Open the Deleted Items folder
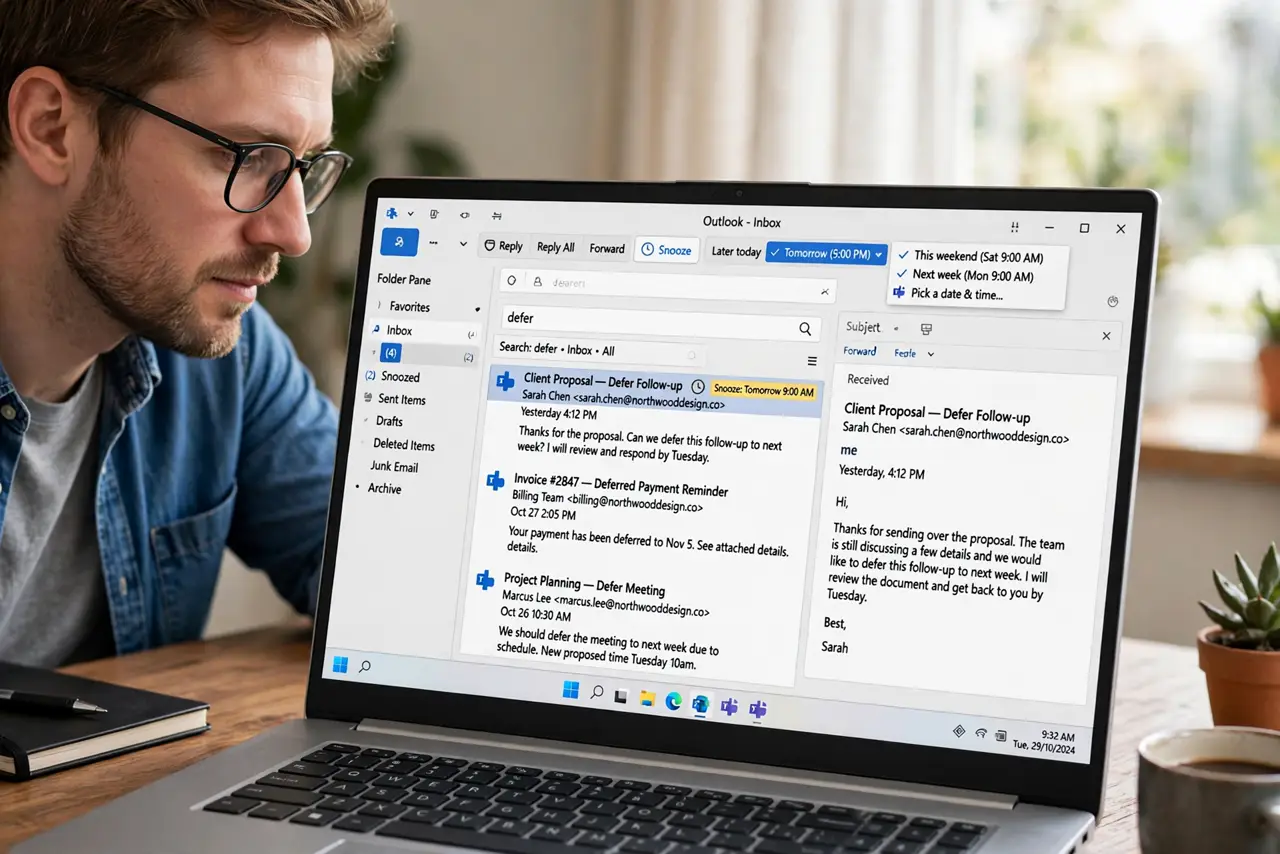Viewport: 1280px width, 854px height. point(403,445)
